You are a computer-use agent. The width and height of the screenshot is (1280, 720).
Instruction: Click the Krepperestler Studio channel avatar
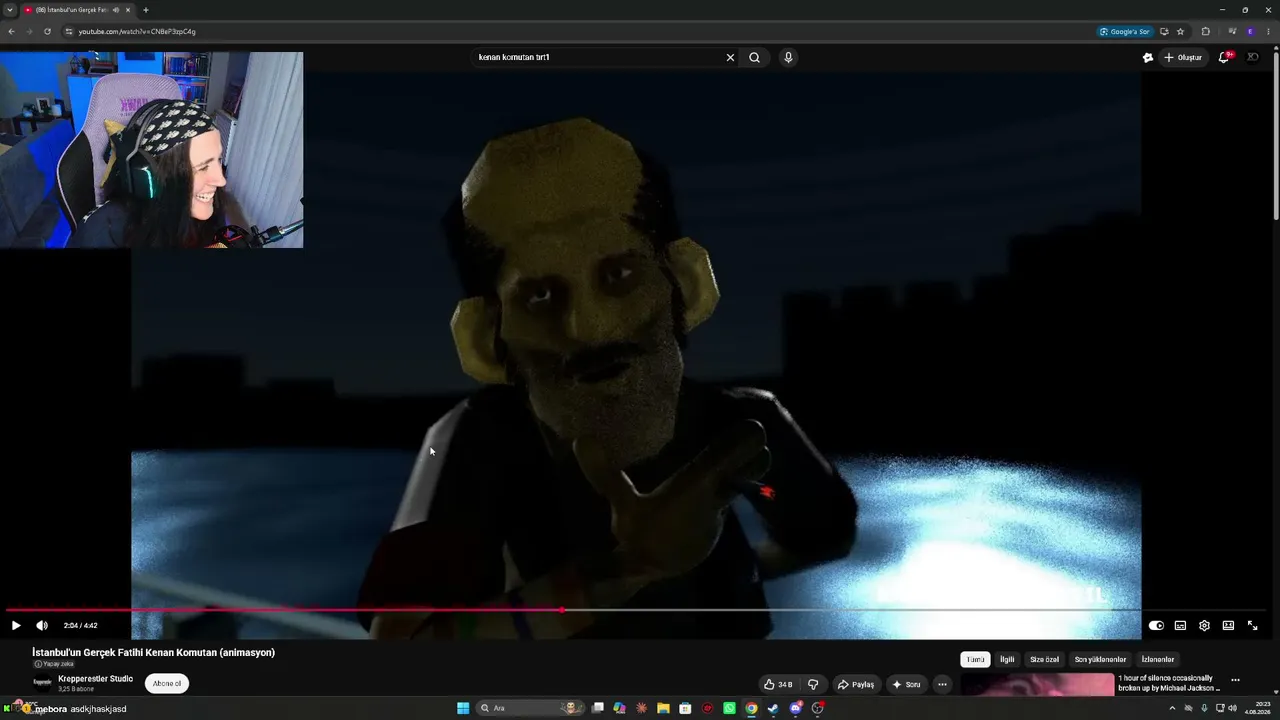click(x=42, y=683)
